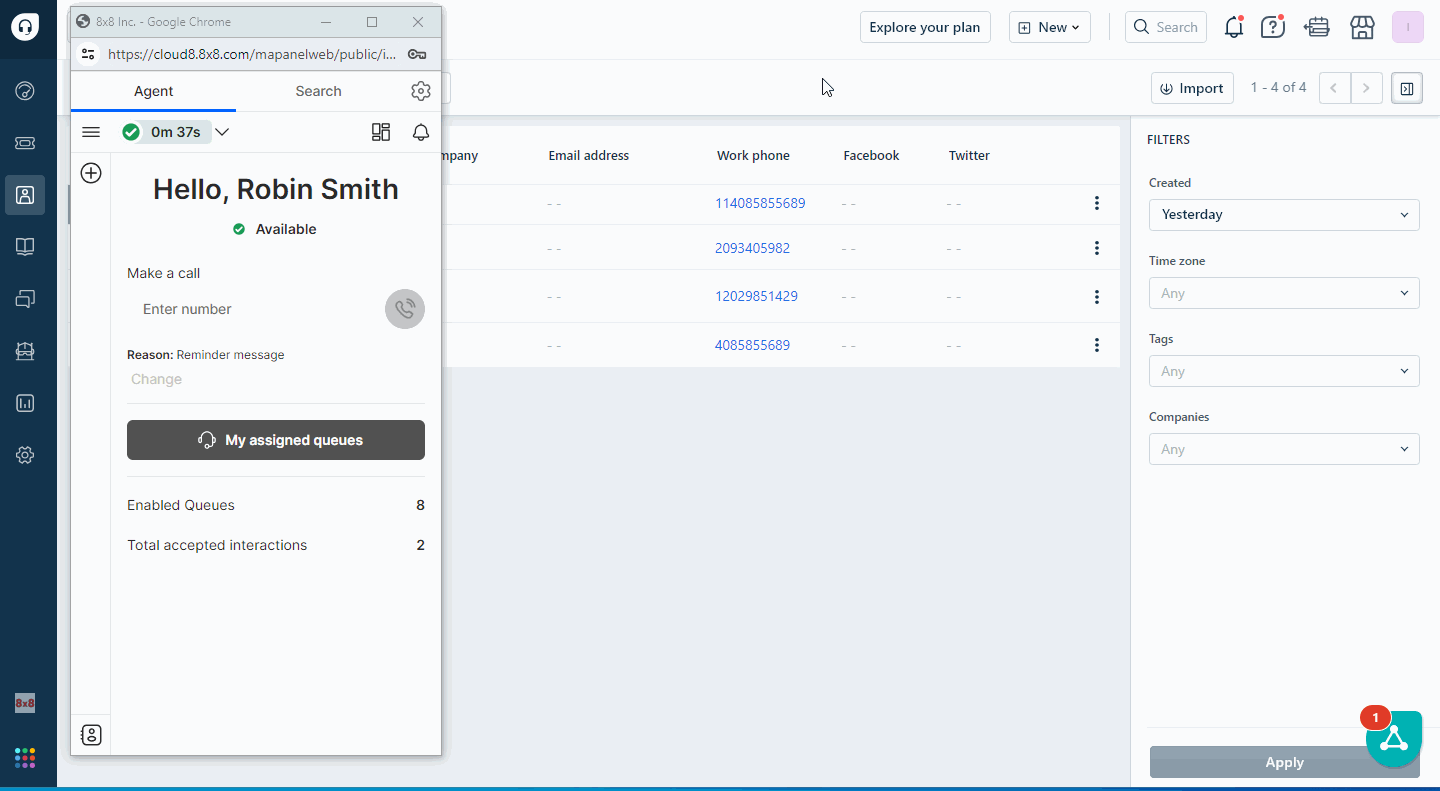
Task: Open the dashboard gauge icon in sidebar
Action: point(25,91)
